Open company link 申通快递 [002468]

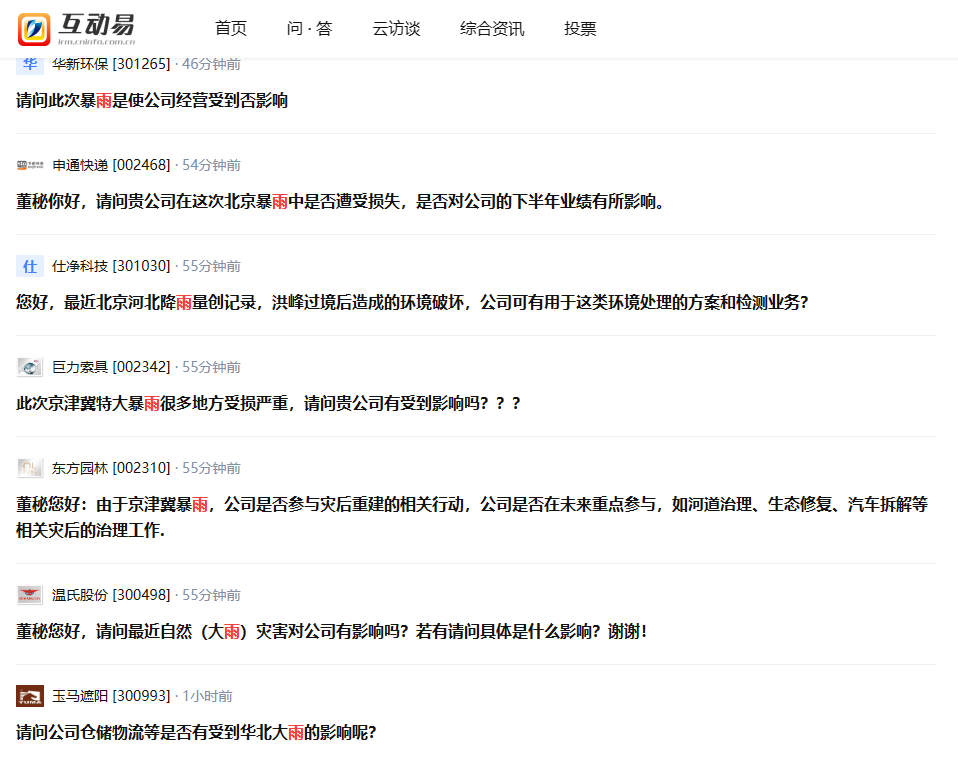click(x=111, y=165)
